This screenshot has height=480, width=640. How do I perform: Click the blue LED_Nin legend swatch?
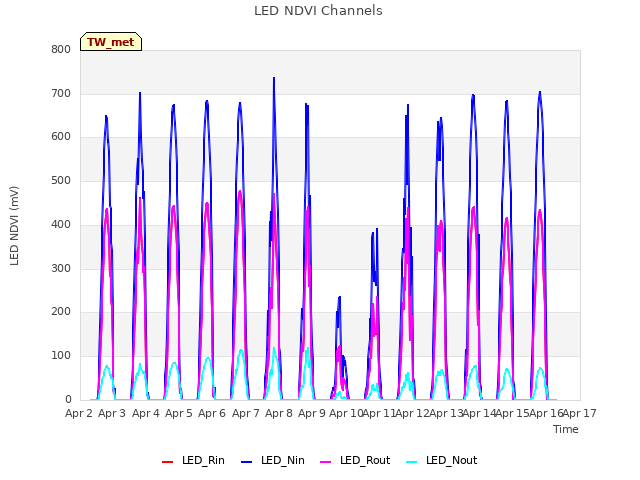pos(247,462)
